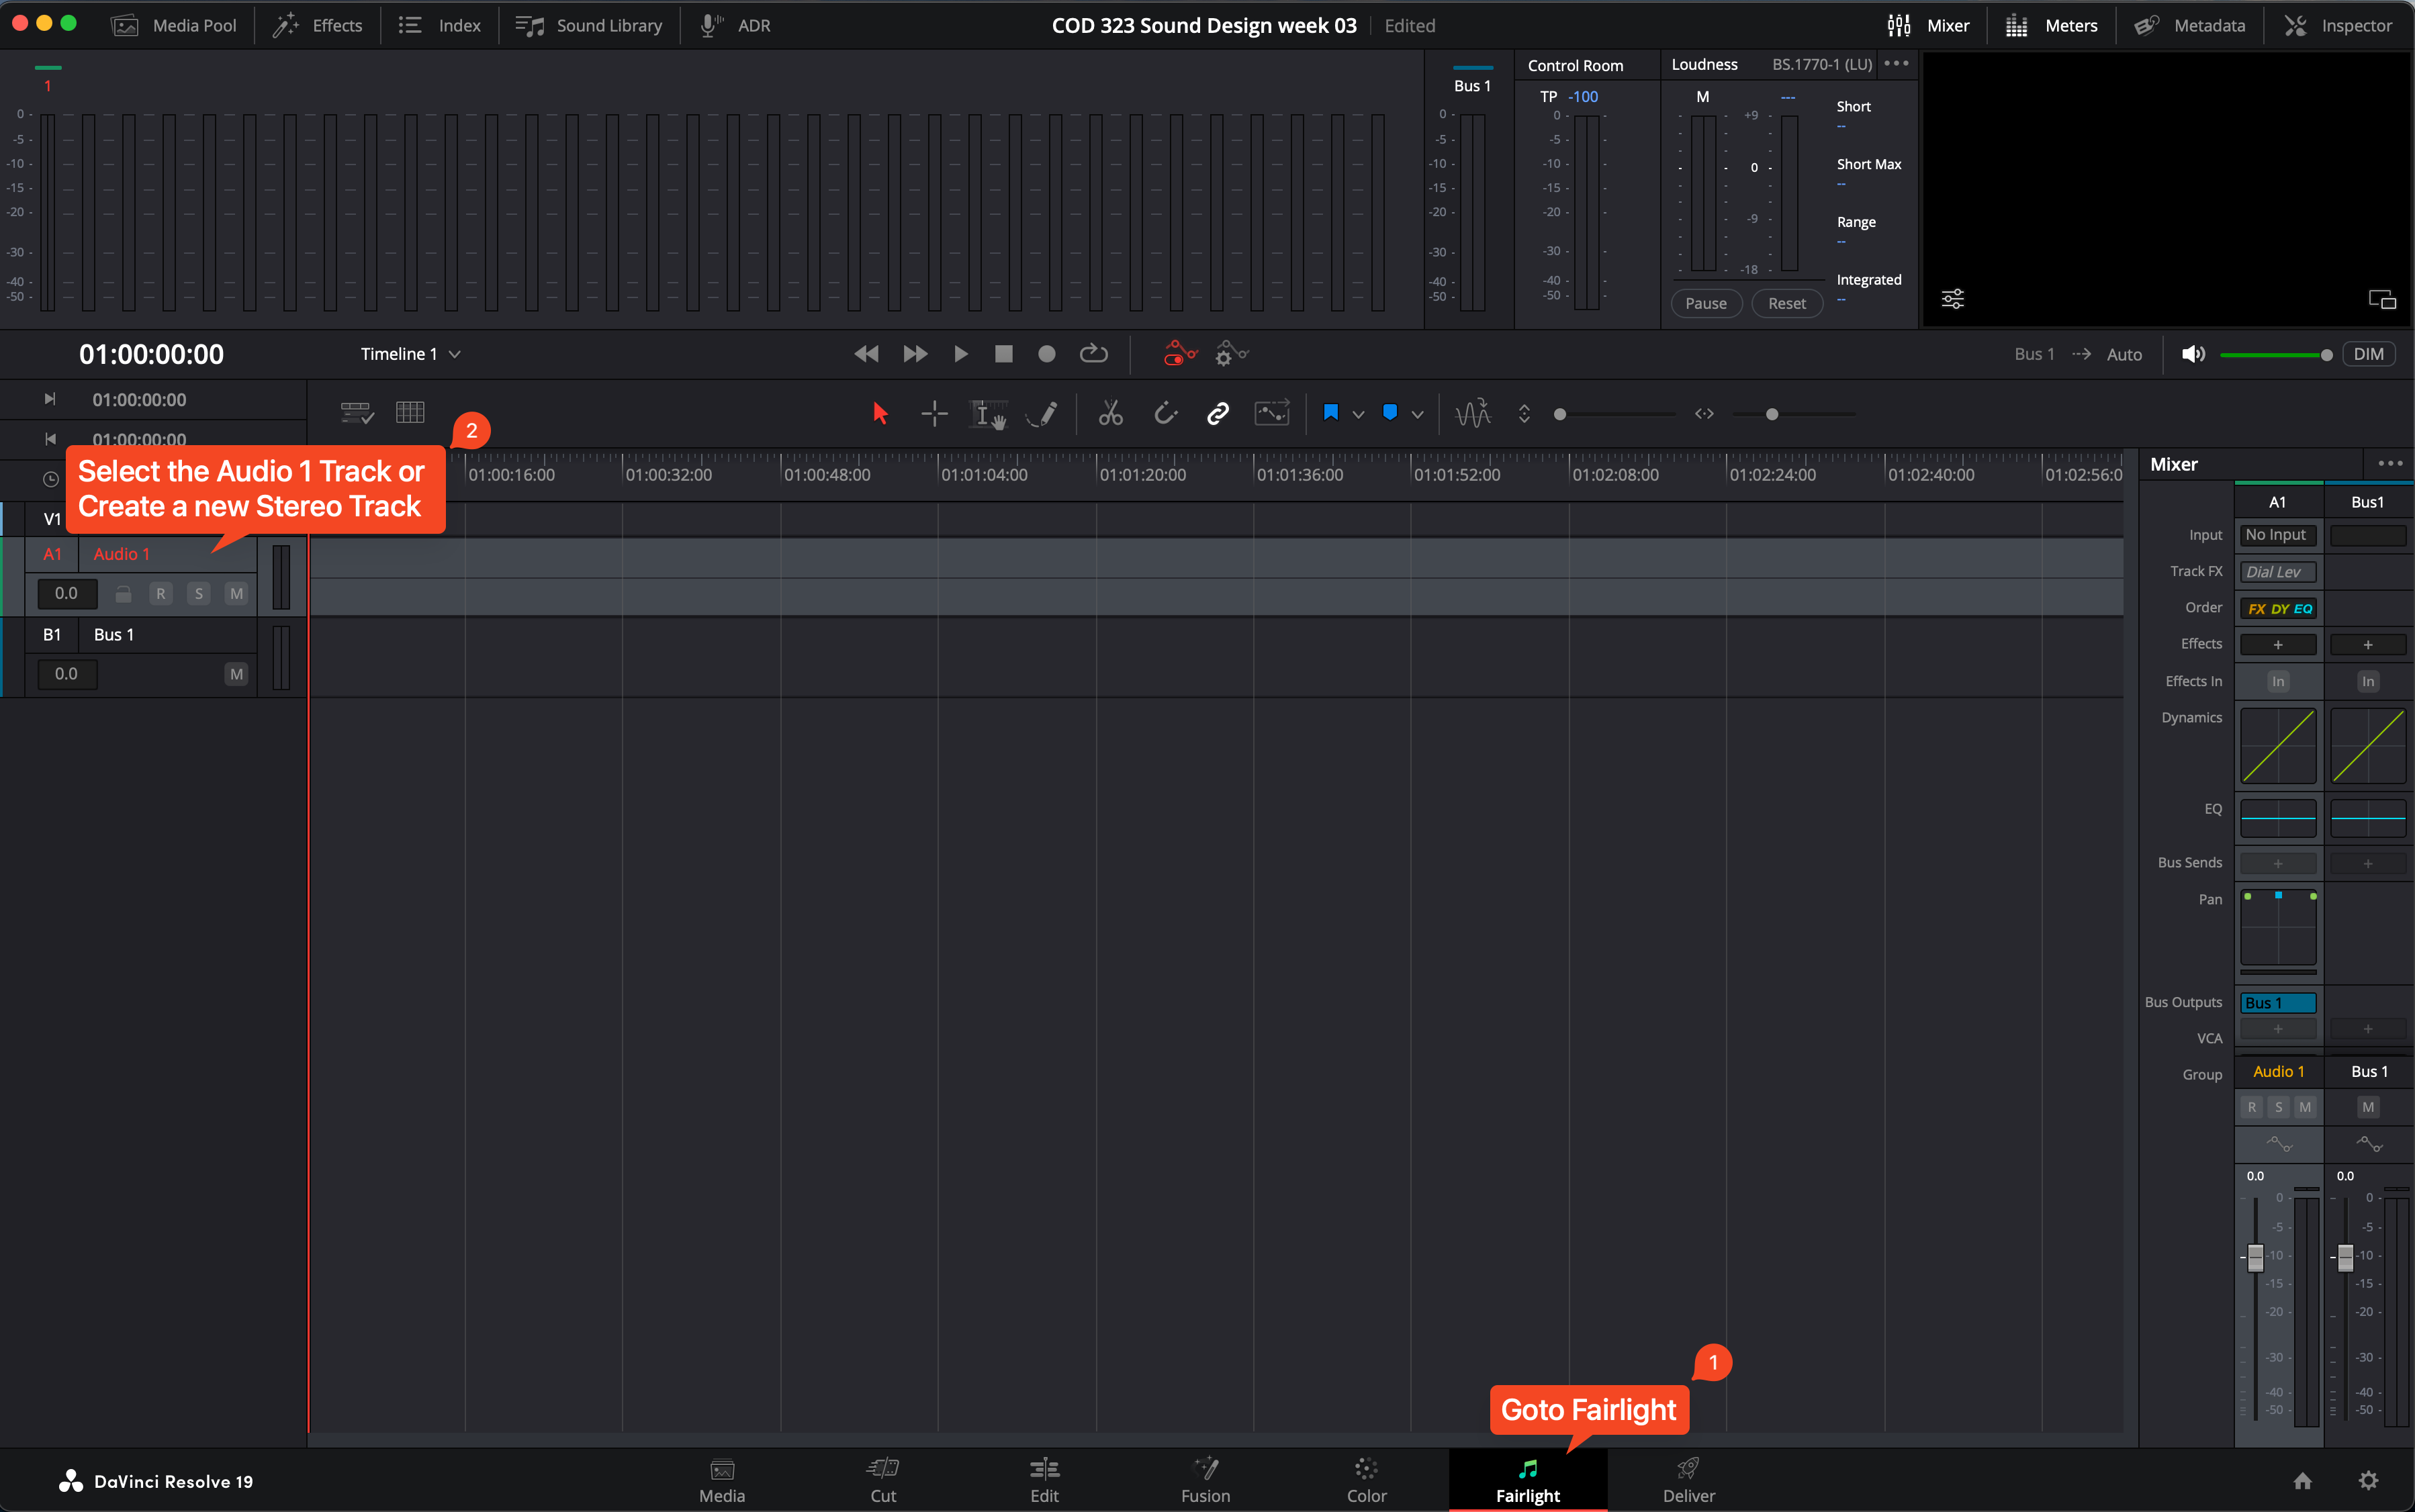Mute the monitor speaker icon
Screen dimensions: 2415x1512
coord(2193,354)
